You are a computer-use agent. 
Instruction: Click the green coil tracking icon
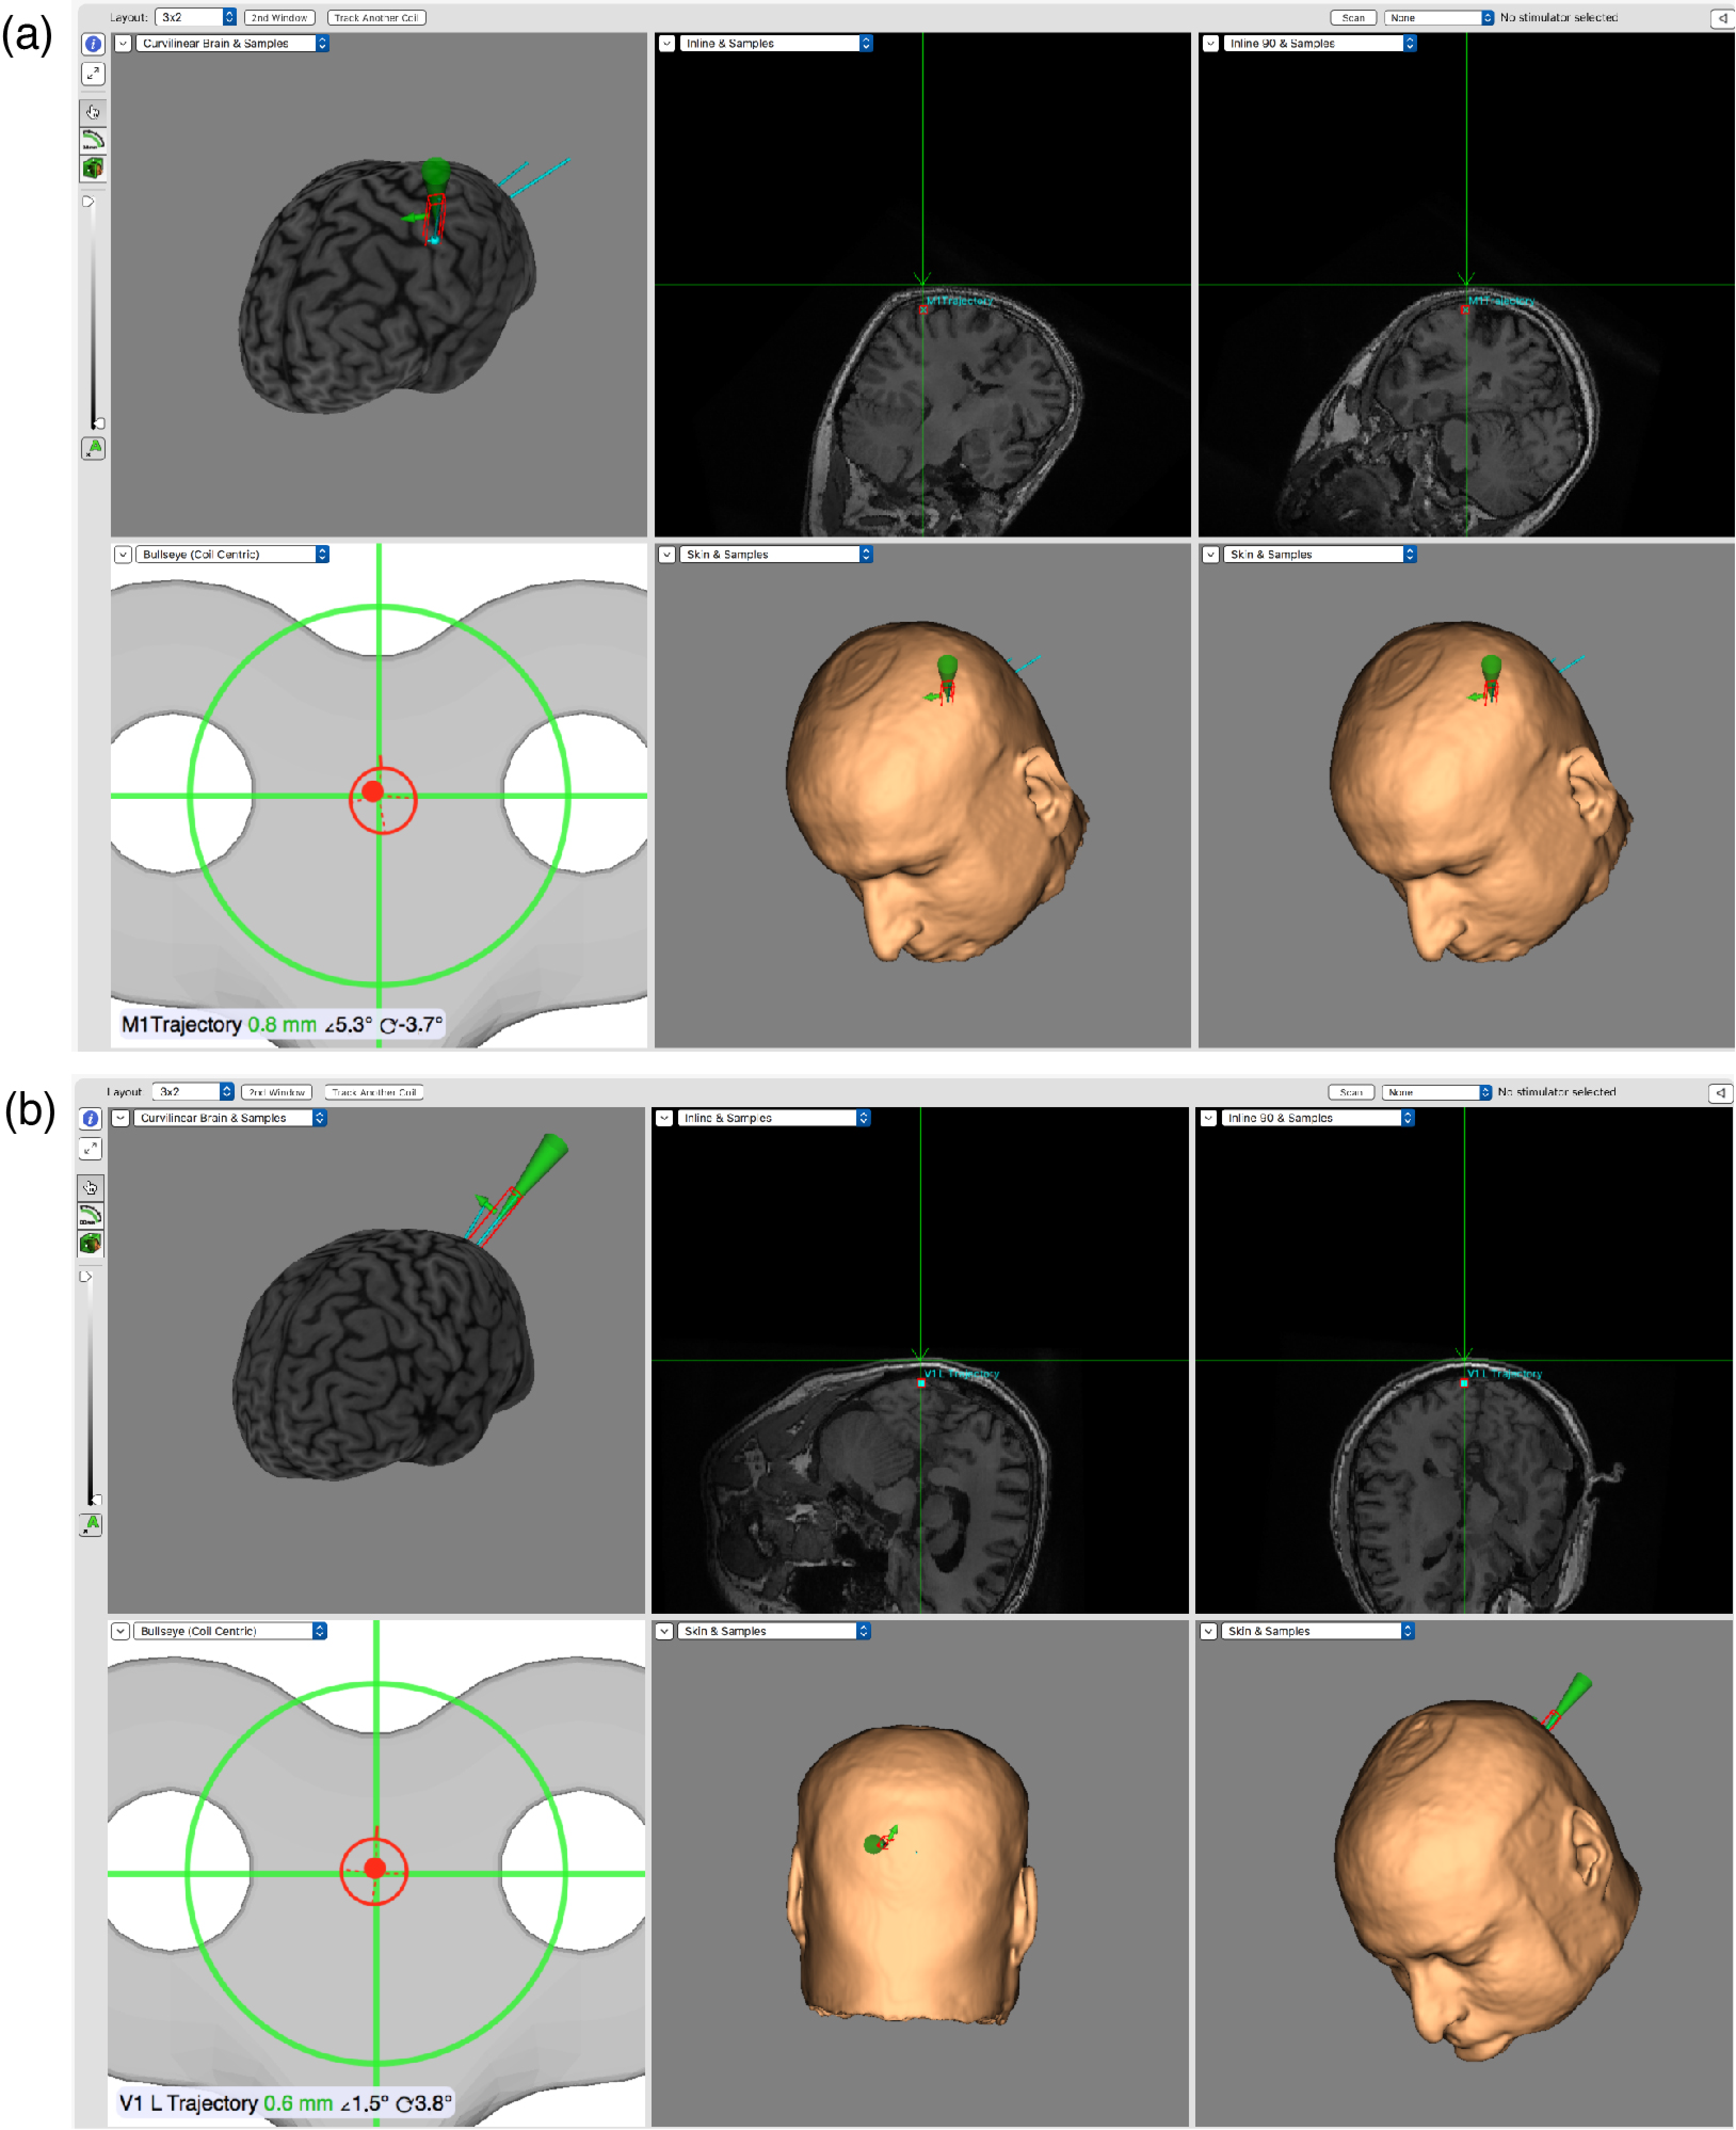pos(93,168)
